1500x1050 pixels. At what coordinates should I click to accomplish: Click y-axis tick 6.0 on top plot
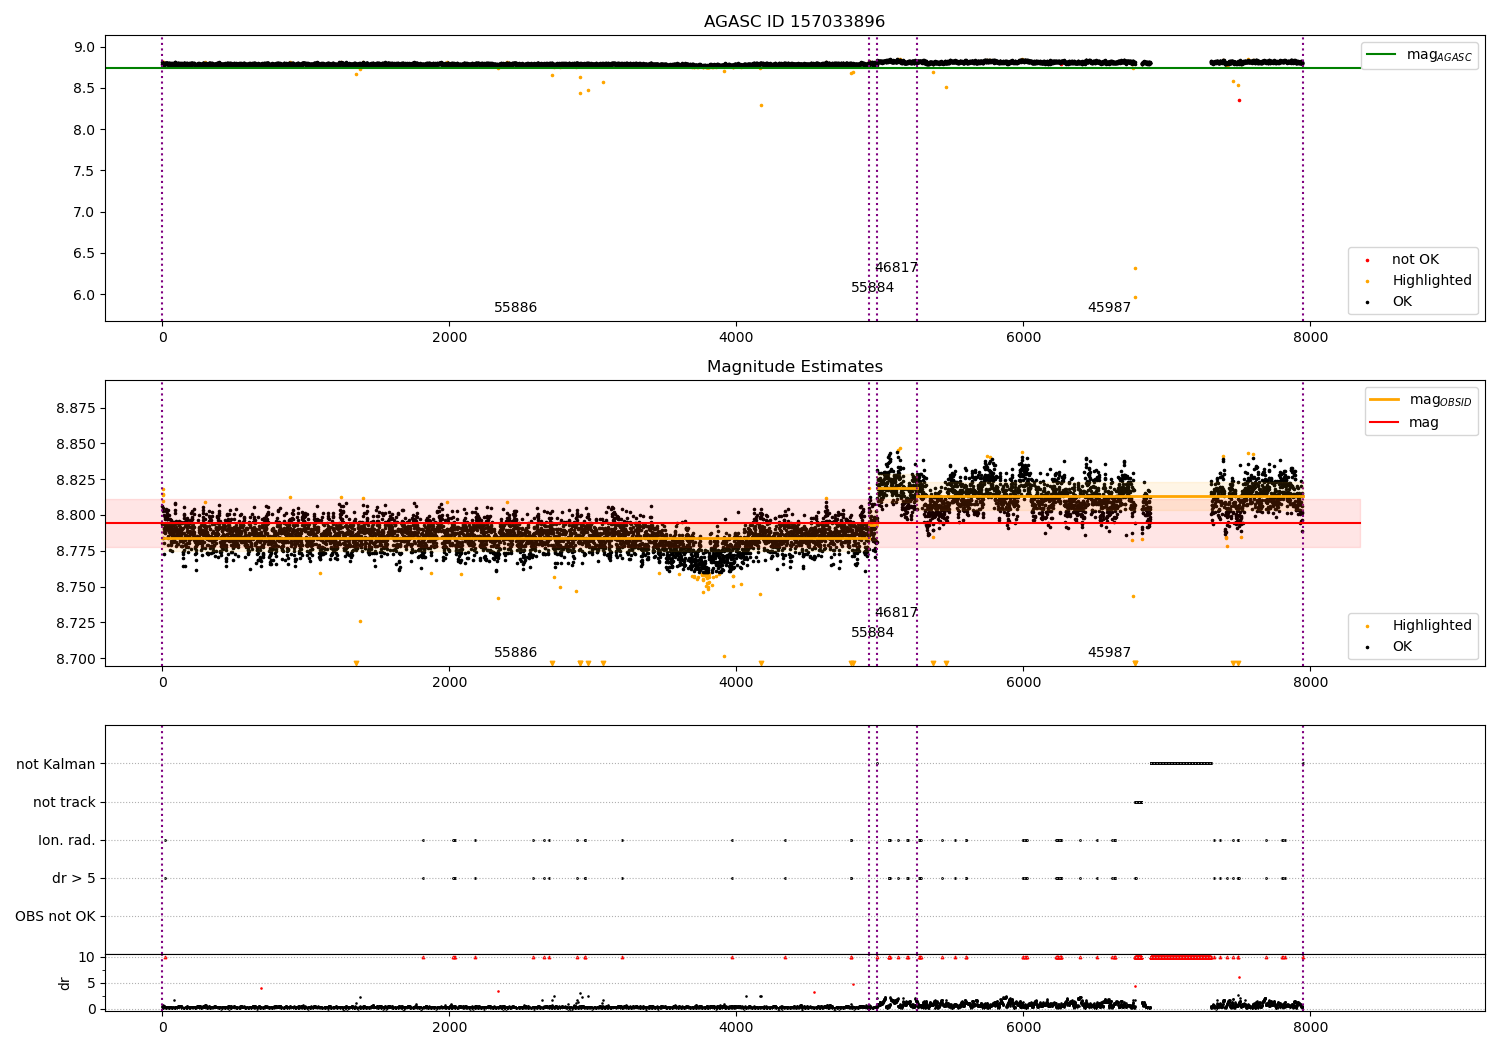84,295
